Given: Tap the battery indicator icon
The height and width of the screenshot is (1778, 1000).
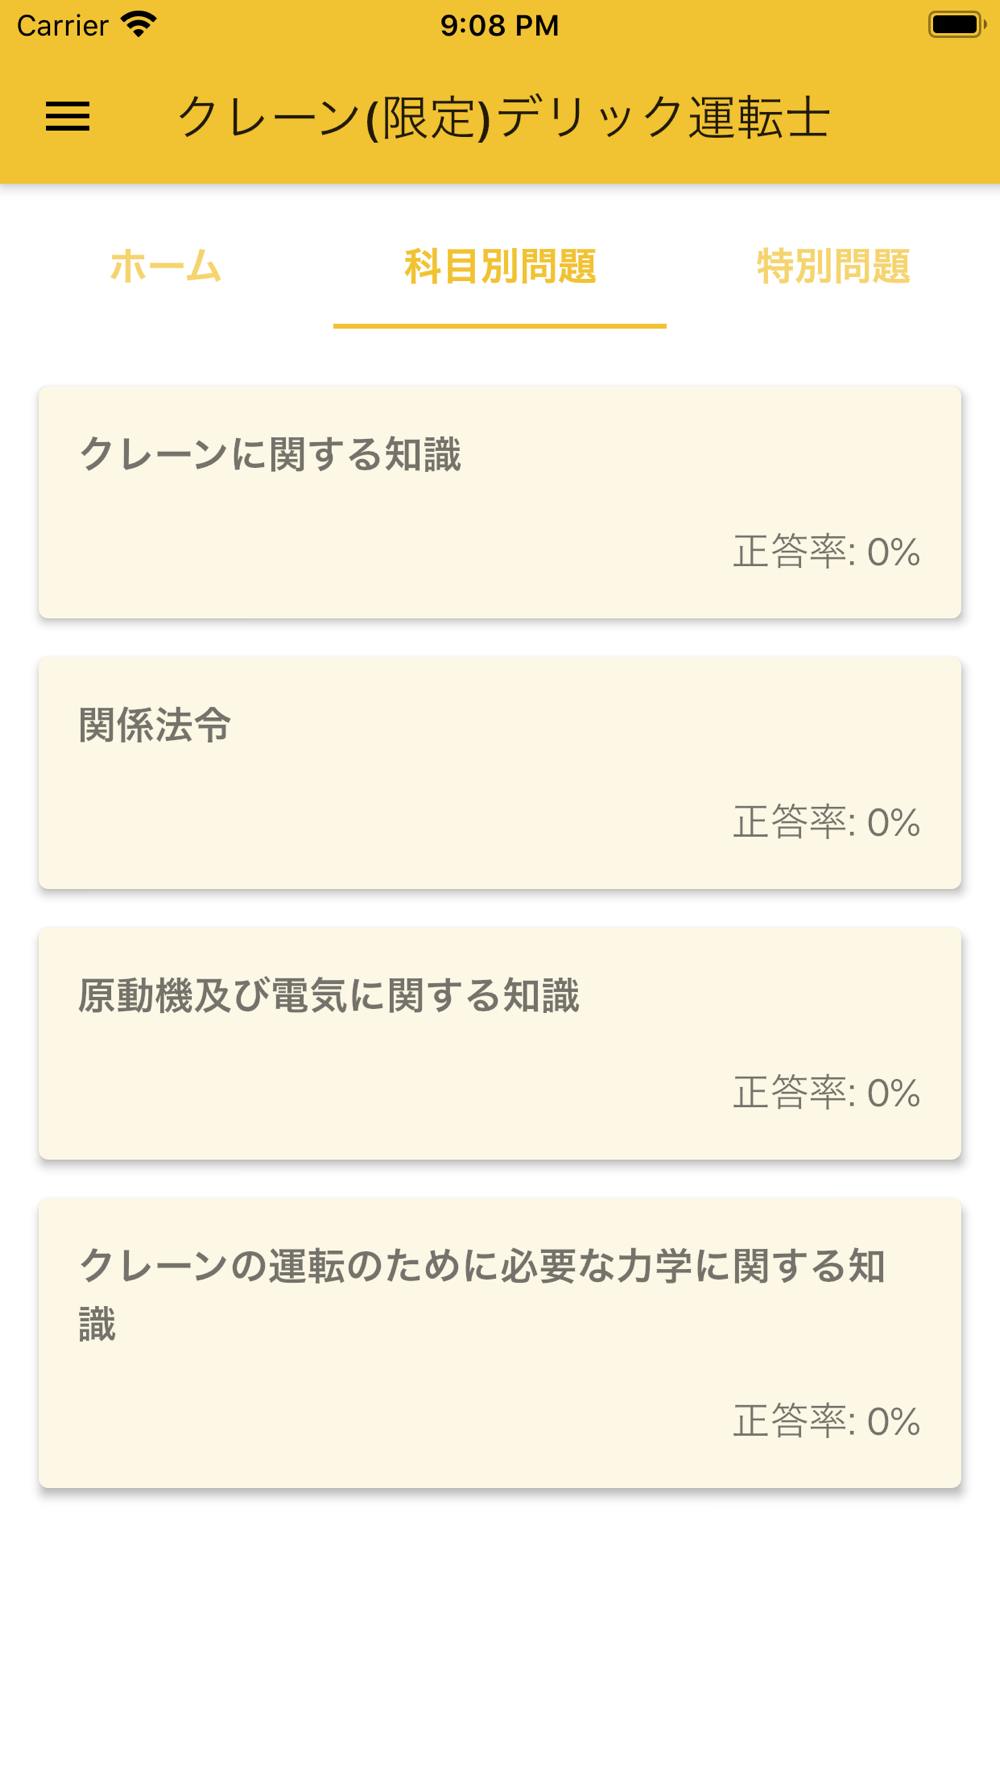Looking at the screenshot, I should click(957, 25).
